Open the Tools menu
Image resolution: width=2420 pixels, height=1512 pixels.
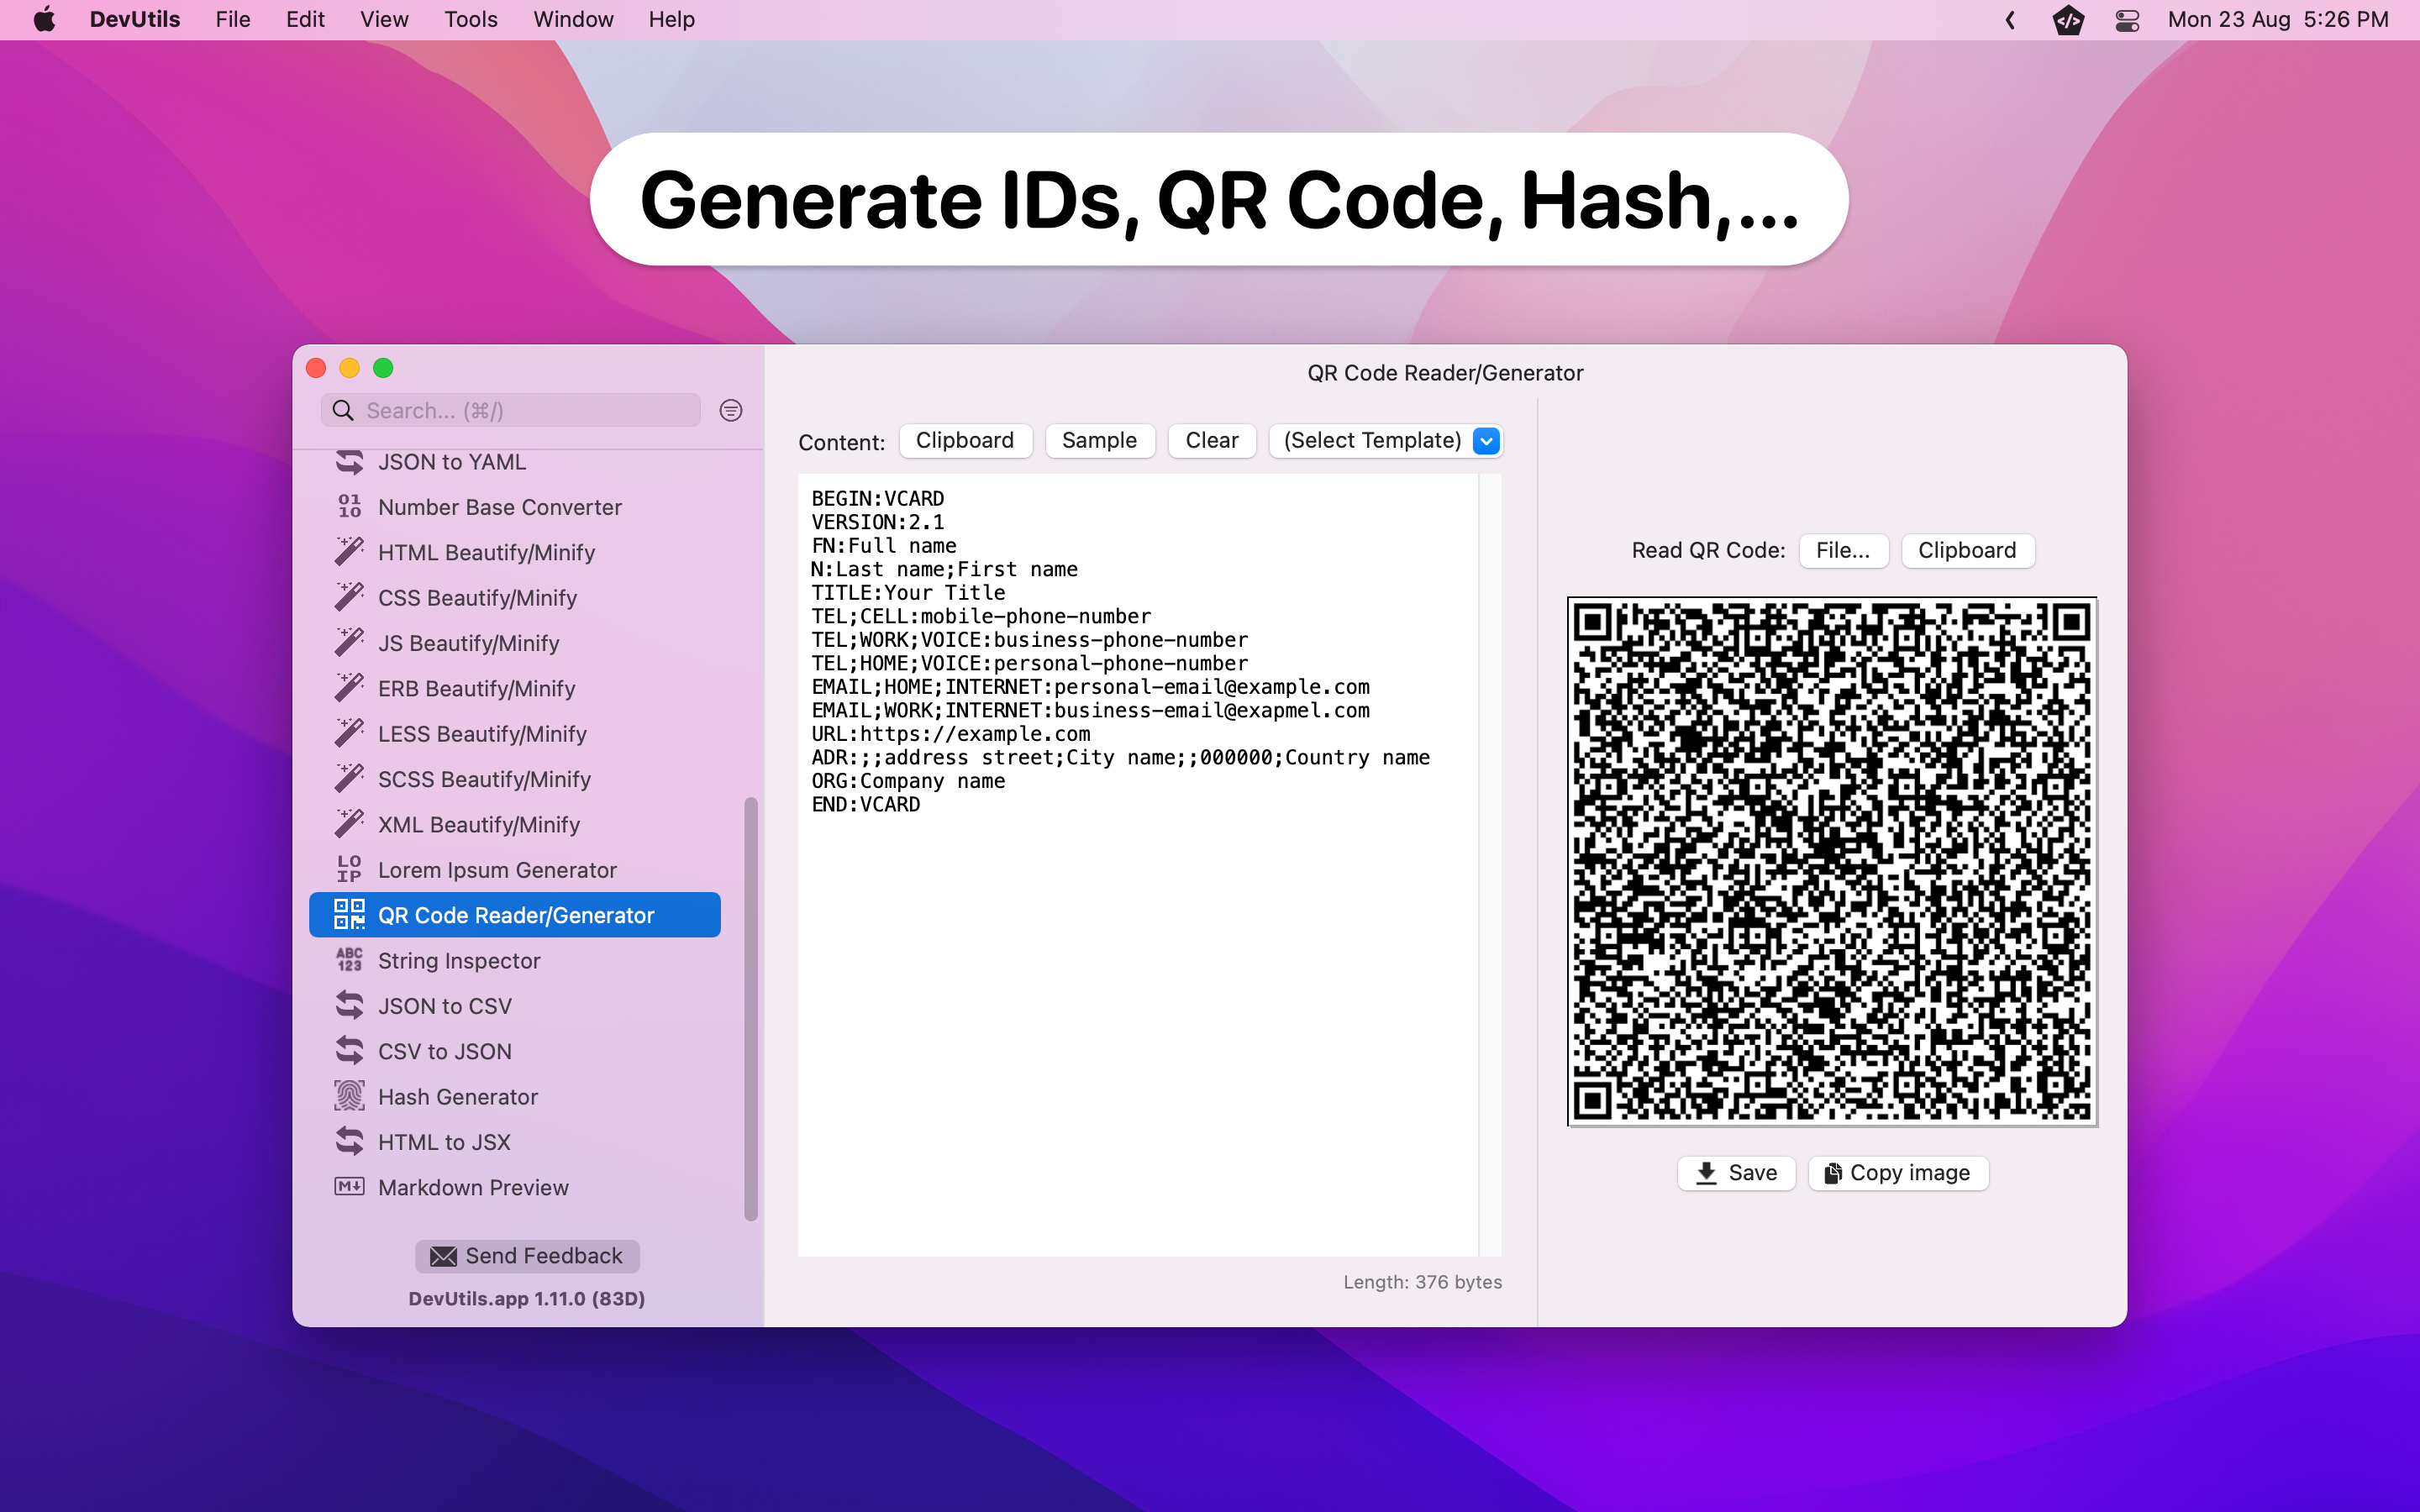point(470,20)
